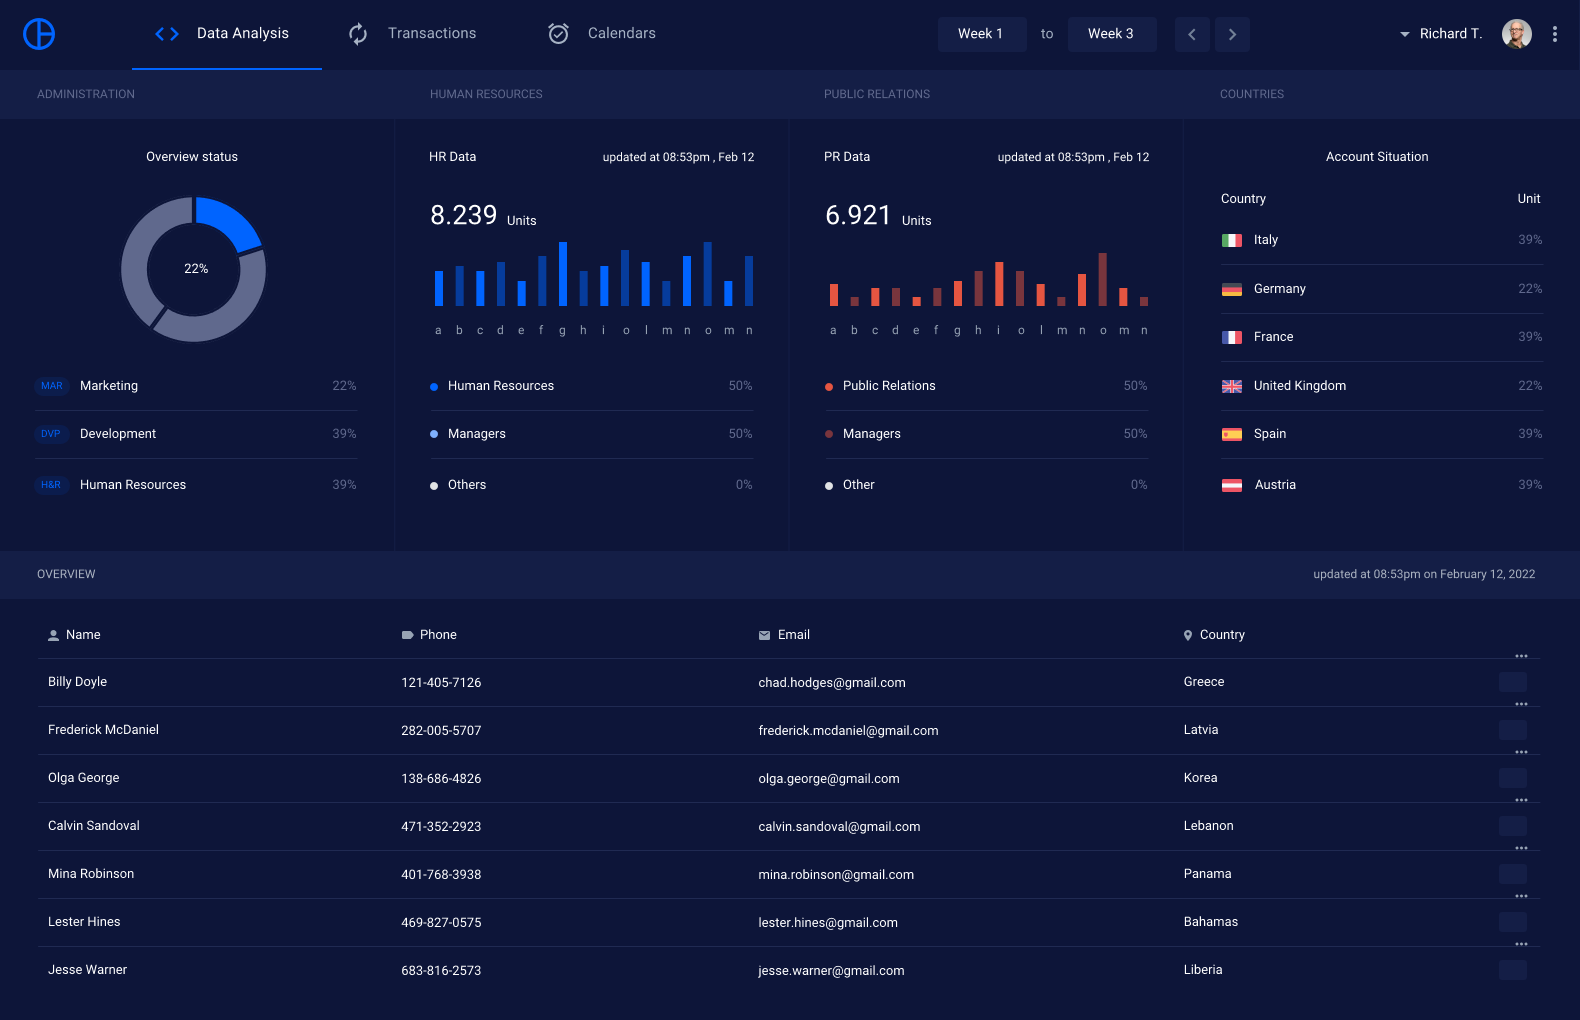This screenshot has height=1020, width=1580.
Task: Click Richard T.'s profile avatar
Action: pos(1516,34)
